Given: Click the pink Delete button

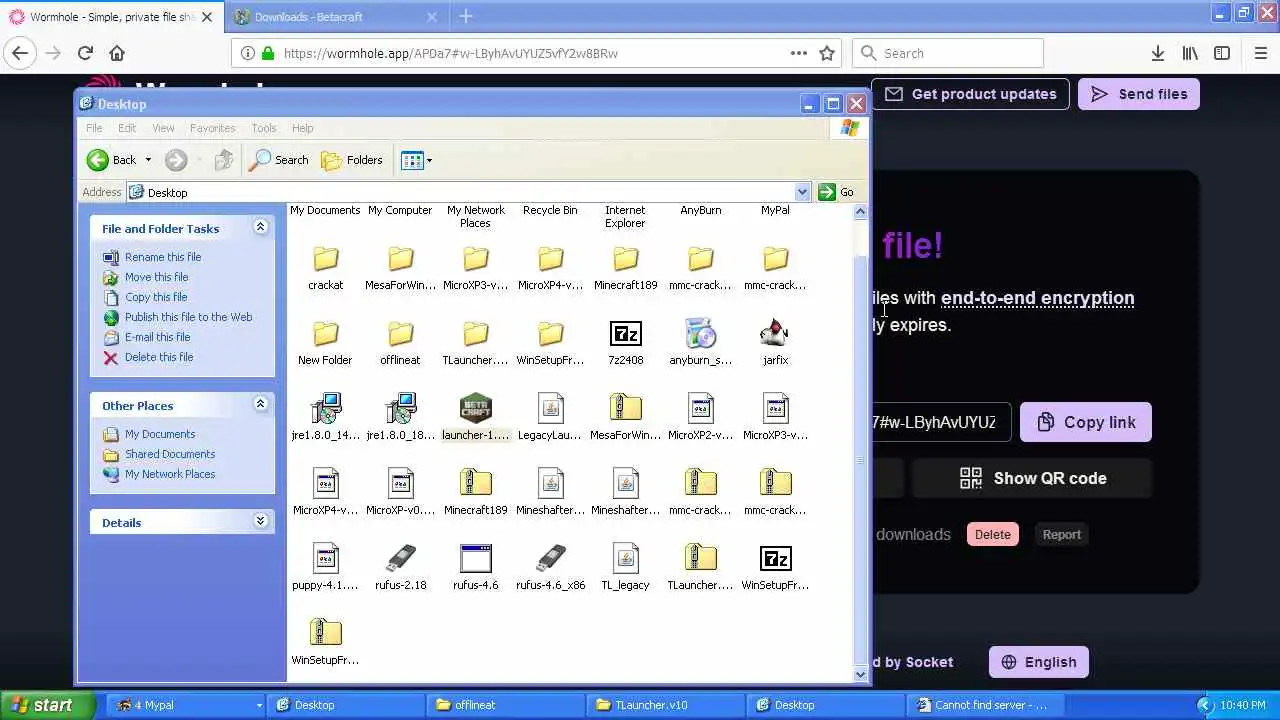Looking at the screenshot, I should (993, 534).
